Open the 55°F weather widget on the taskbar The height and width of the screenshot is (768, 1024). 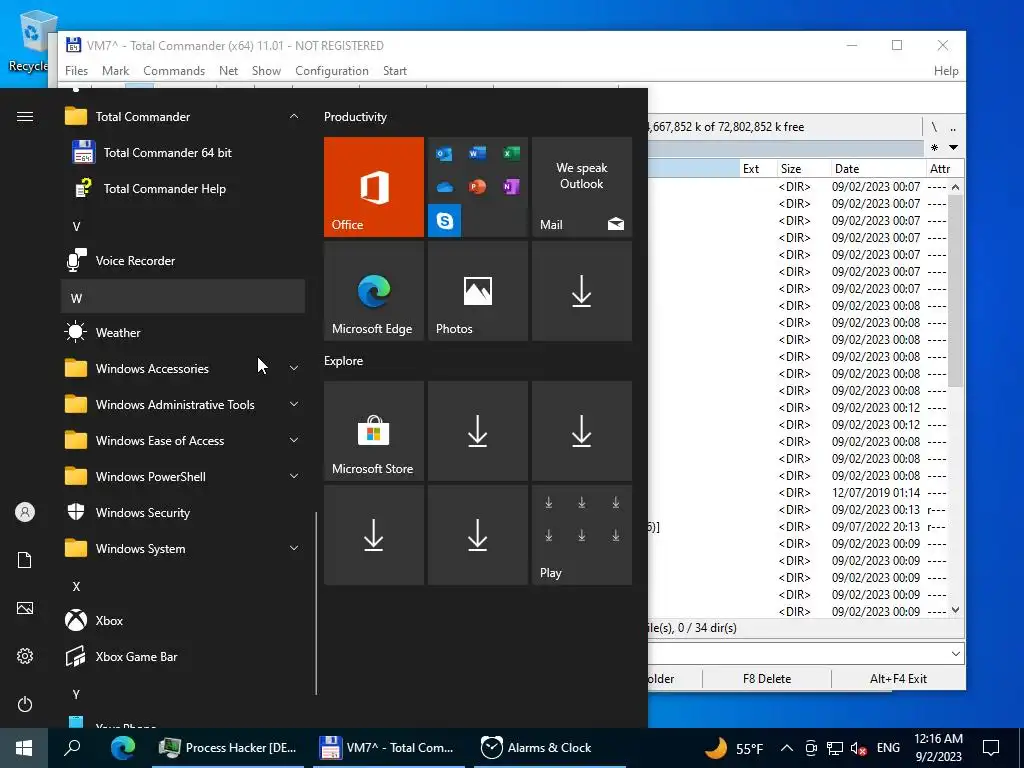734,748
